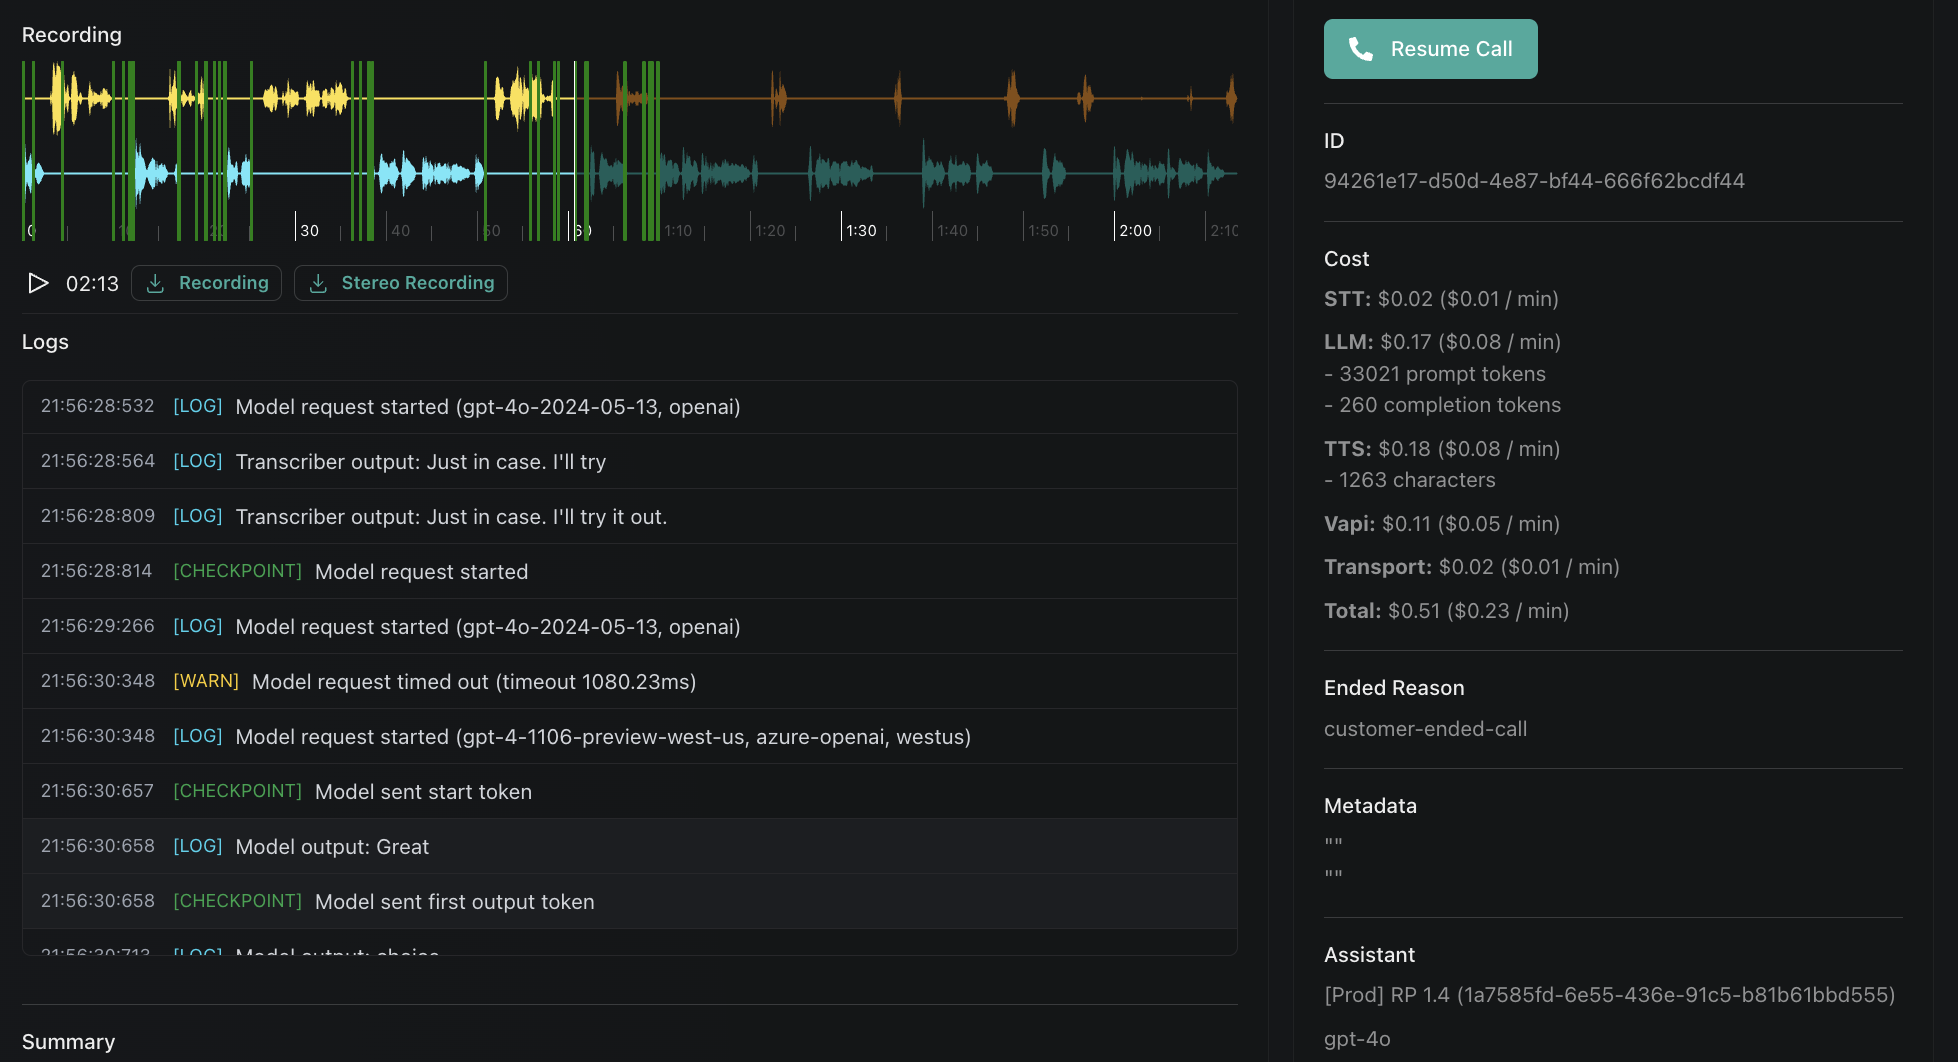Click the download icon on Stereo Recording button

tap(318, 283)
